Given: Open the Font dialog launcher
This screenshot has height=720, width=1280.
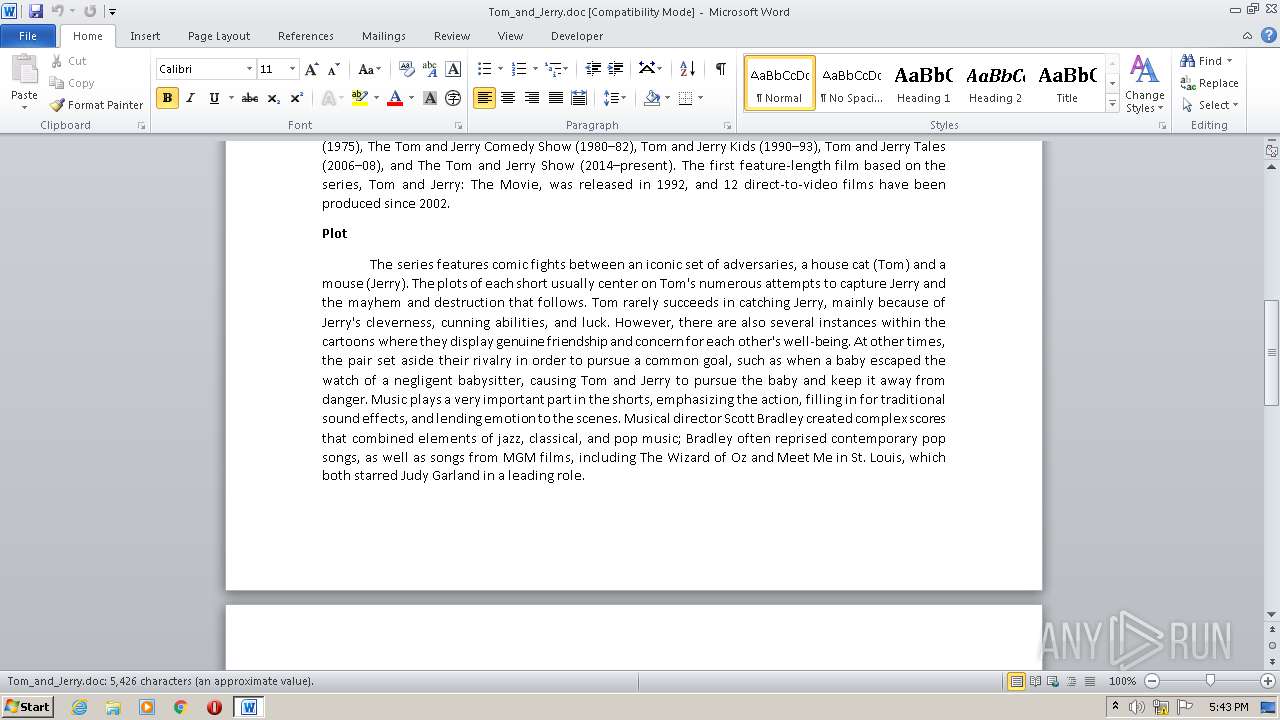Looking at the screenshot, I should 459,126.
